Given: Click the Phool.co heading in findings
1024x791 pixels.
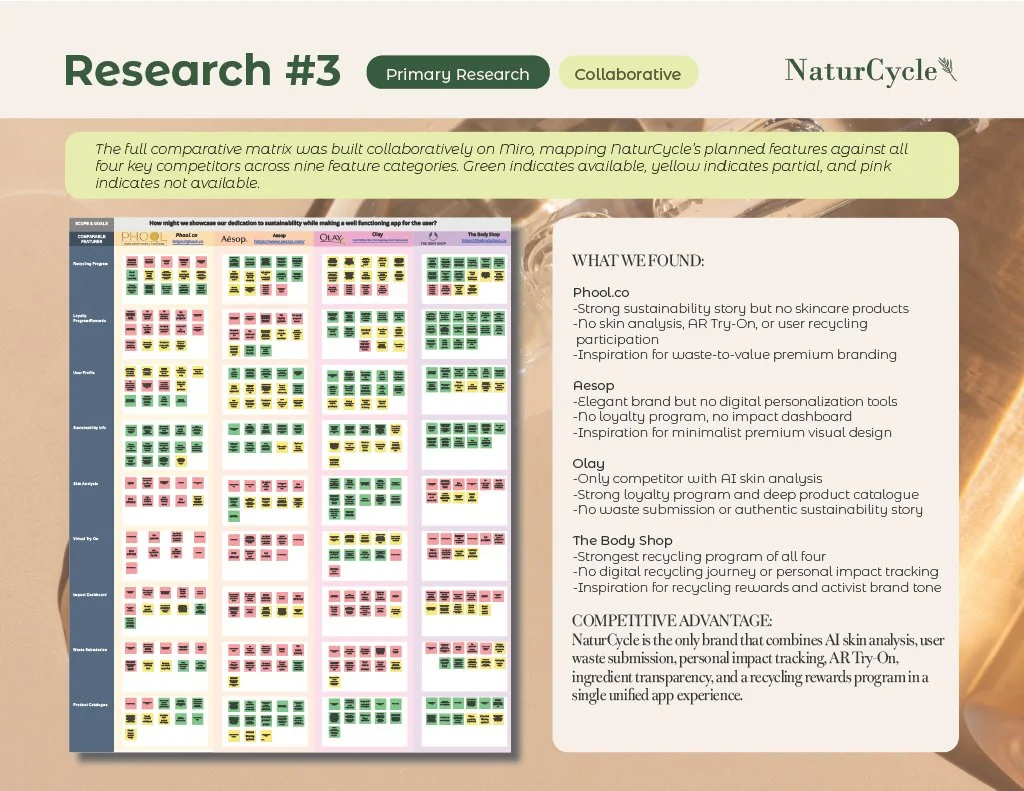Looking at the screenshot, I should pos(601,292).
